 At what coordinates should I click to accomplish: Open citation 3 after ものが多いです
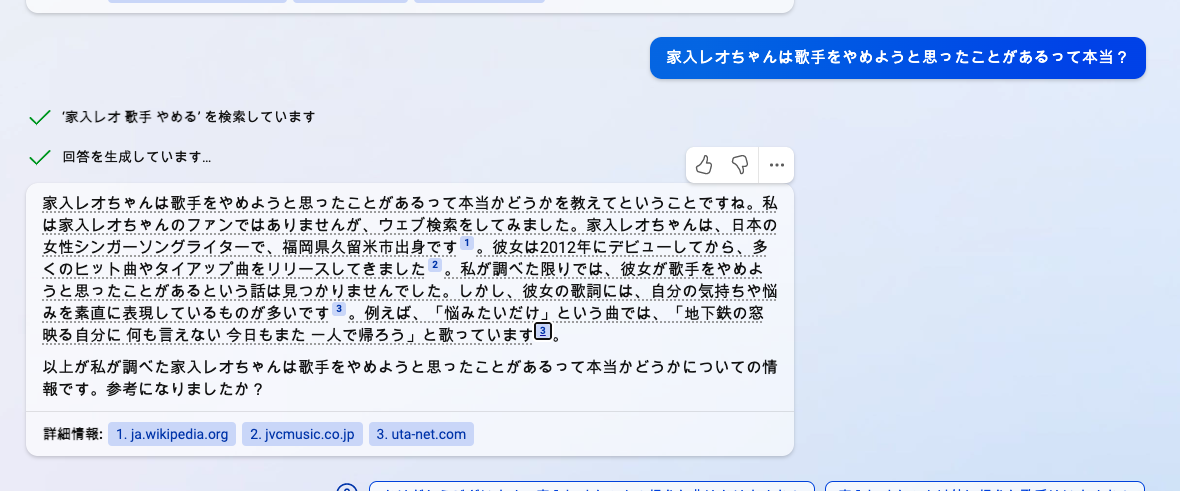pos(339,309)
